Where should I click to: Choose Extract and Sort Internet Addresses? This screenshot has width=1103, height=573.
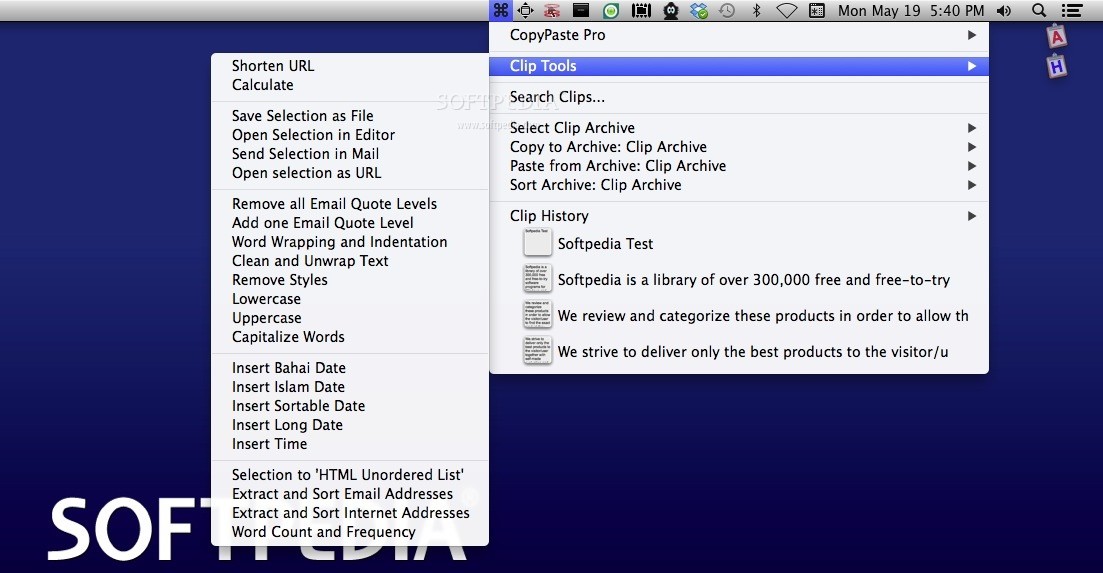point(350,513)
